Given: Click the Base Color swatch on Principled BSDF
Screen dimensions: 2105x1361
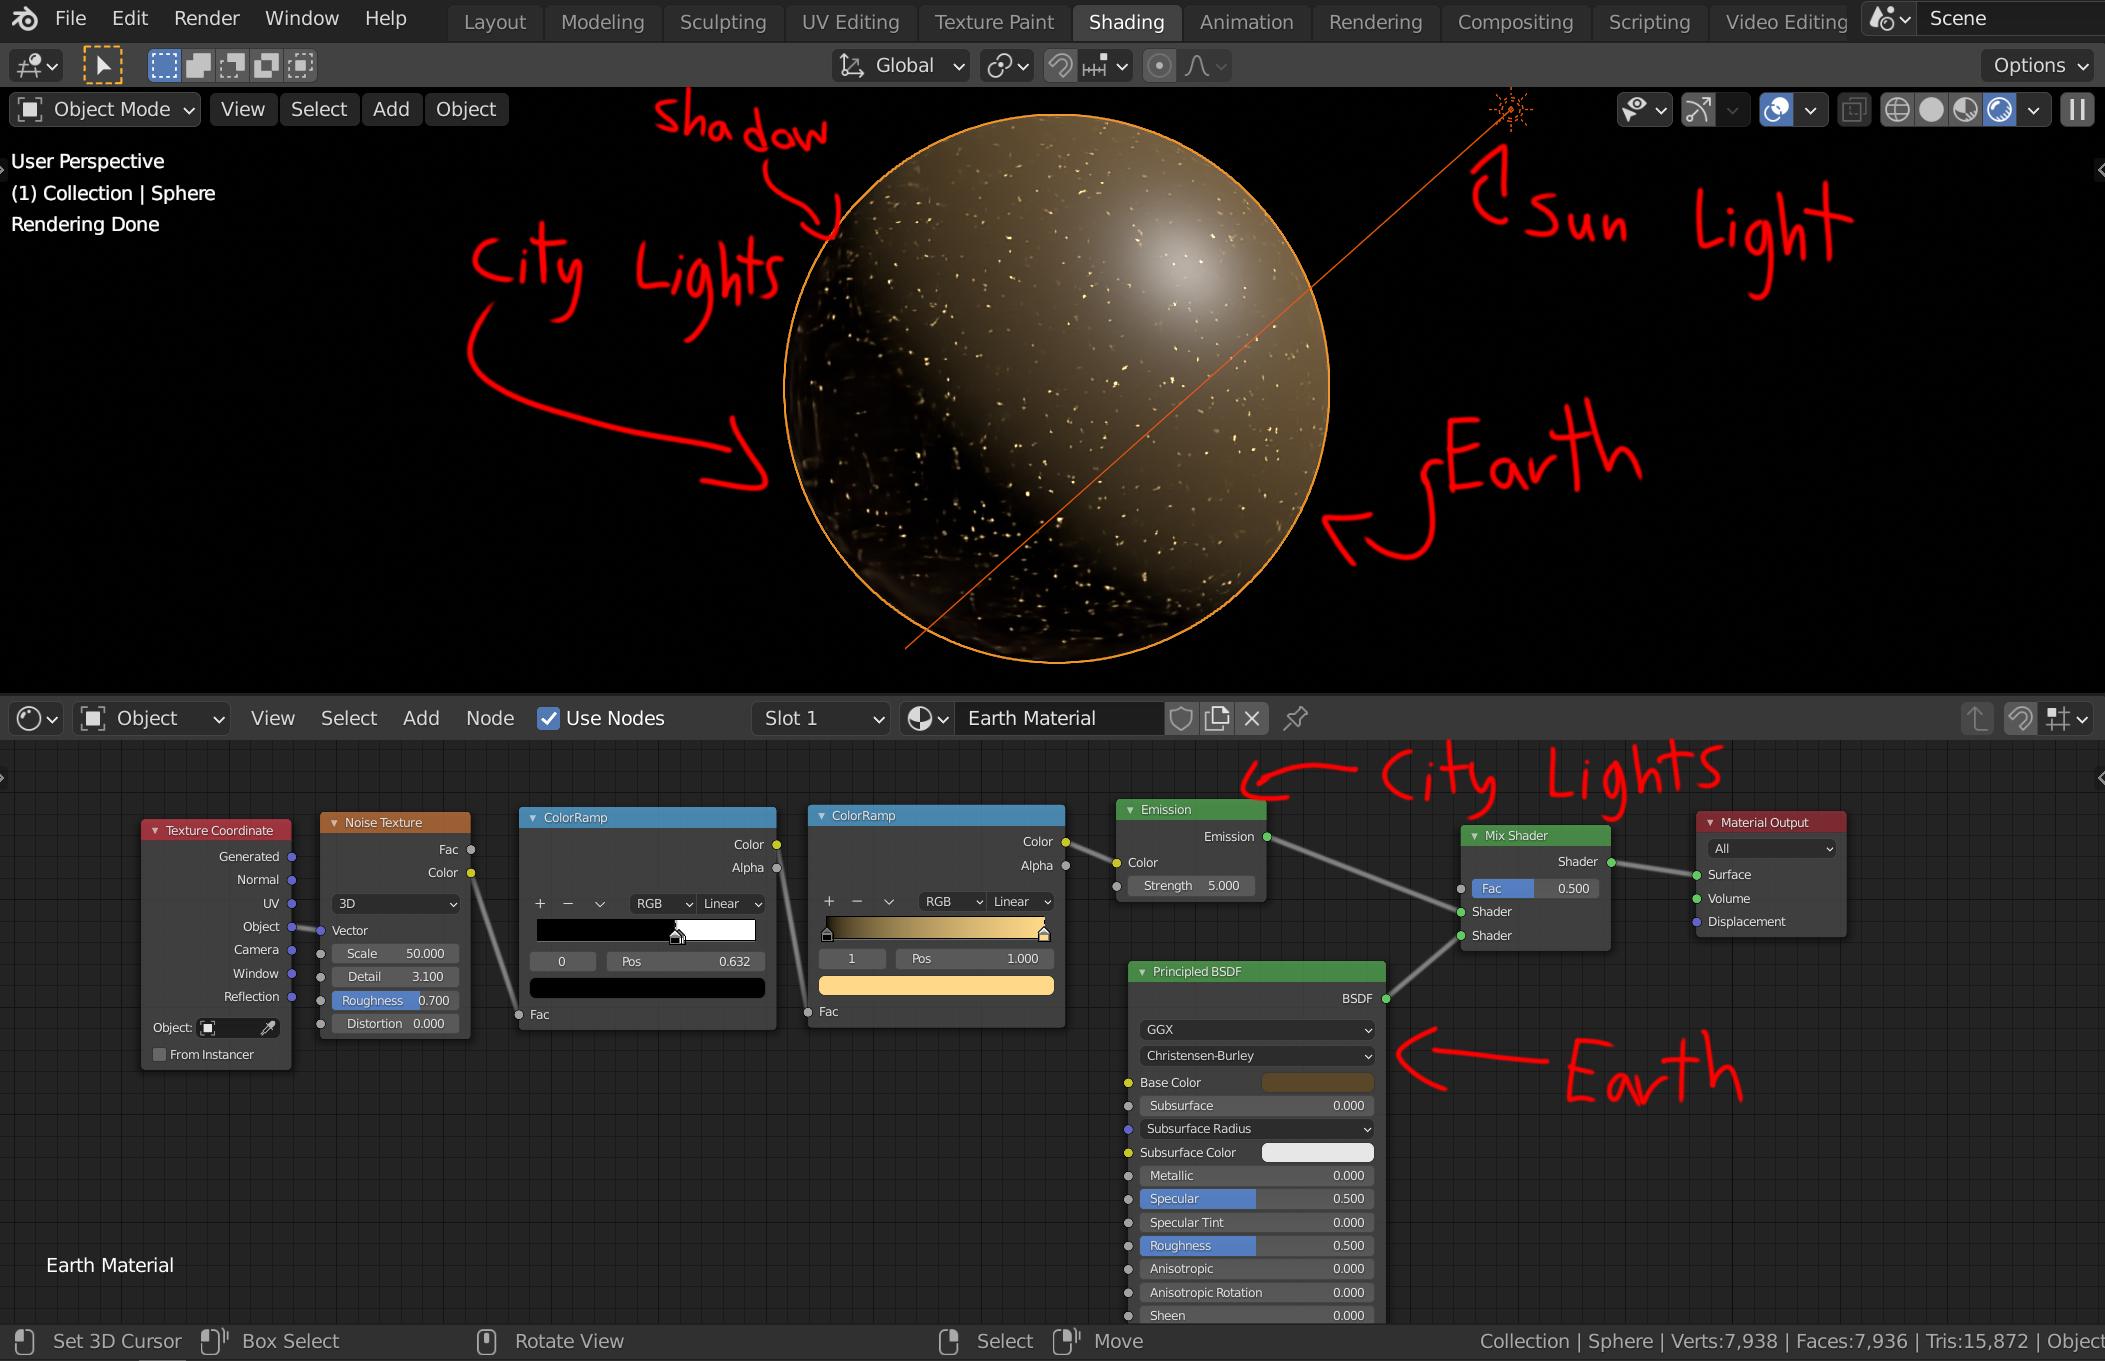Looking at the screenshot, I should coord(1317,1082).
